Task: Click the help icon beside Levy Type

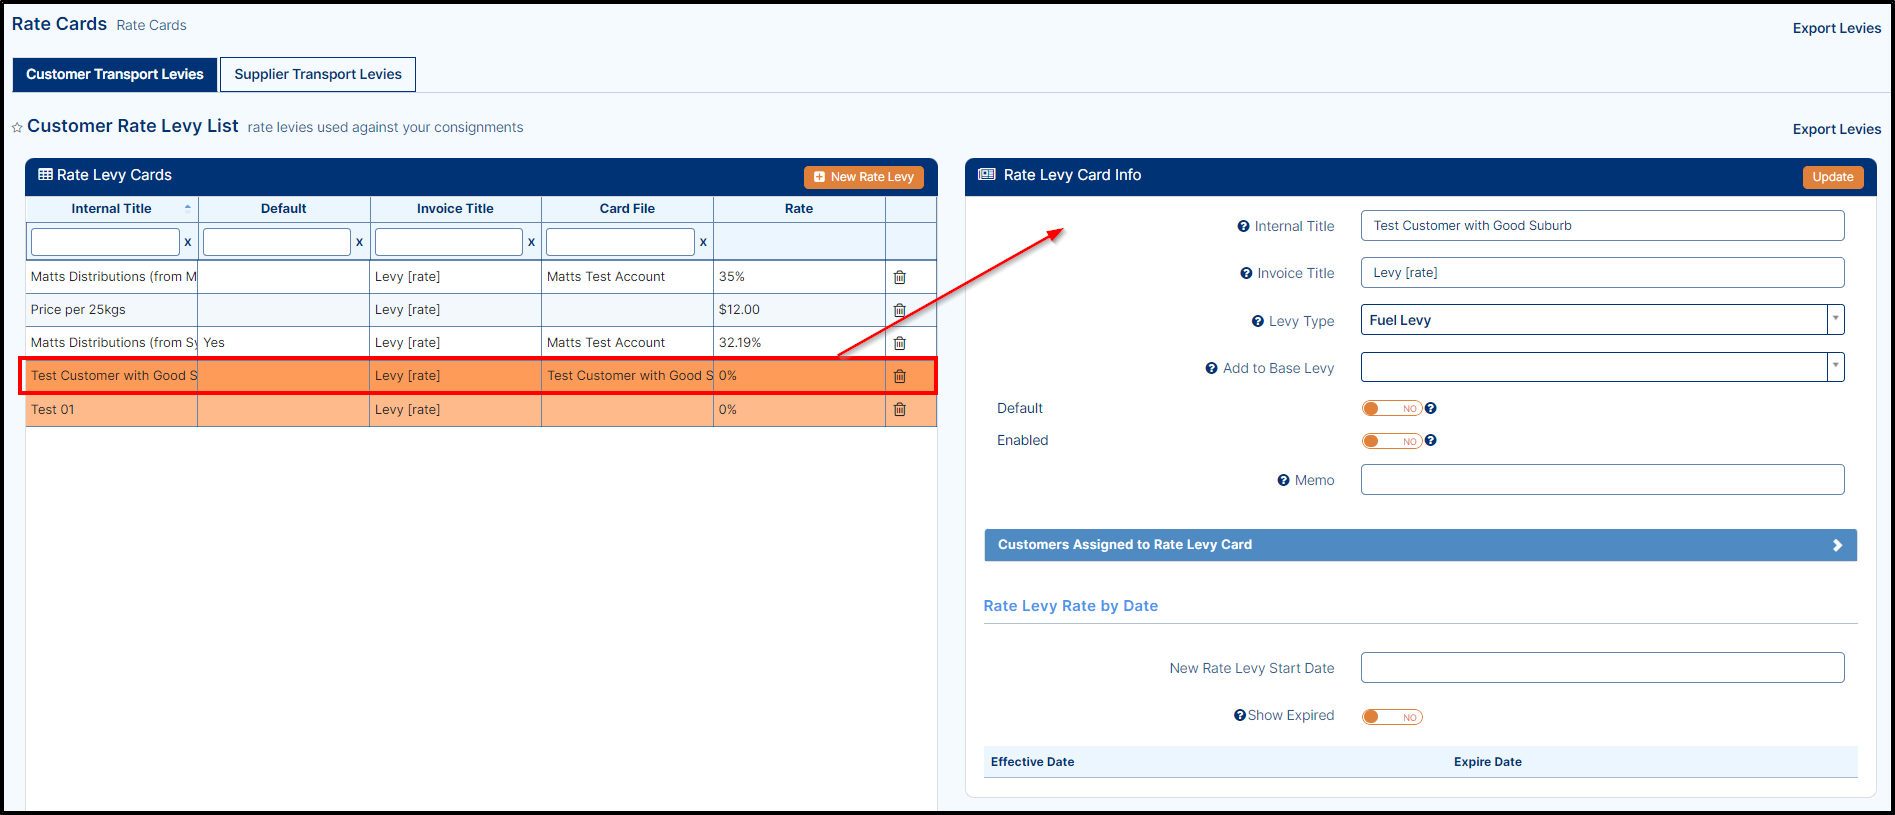Action: [1257, 321]
